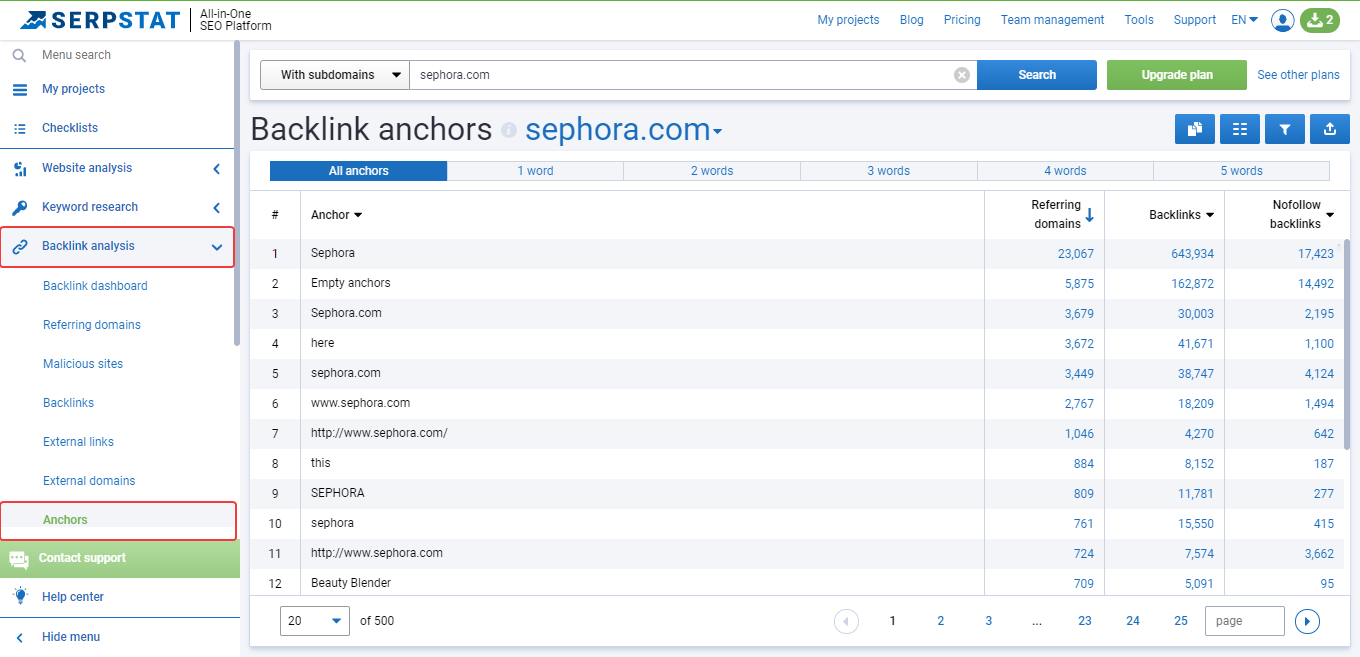Go to page 25 of results

click(x=1181, y=621)
